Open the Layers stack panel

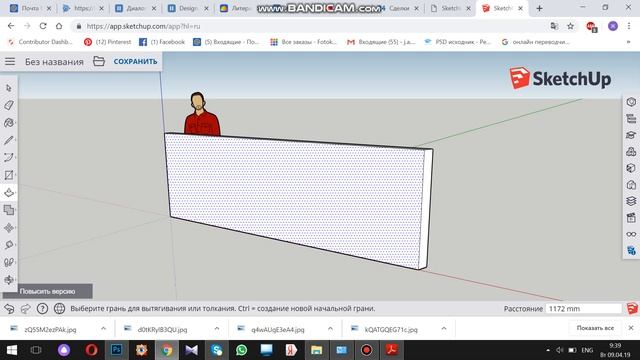(x=631, y=201)
